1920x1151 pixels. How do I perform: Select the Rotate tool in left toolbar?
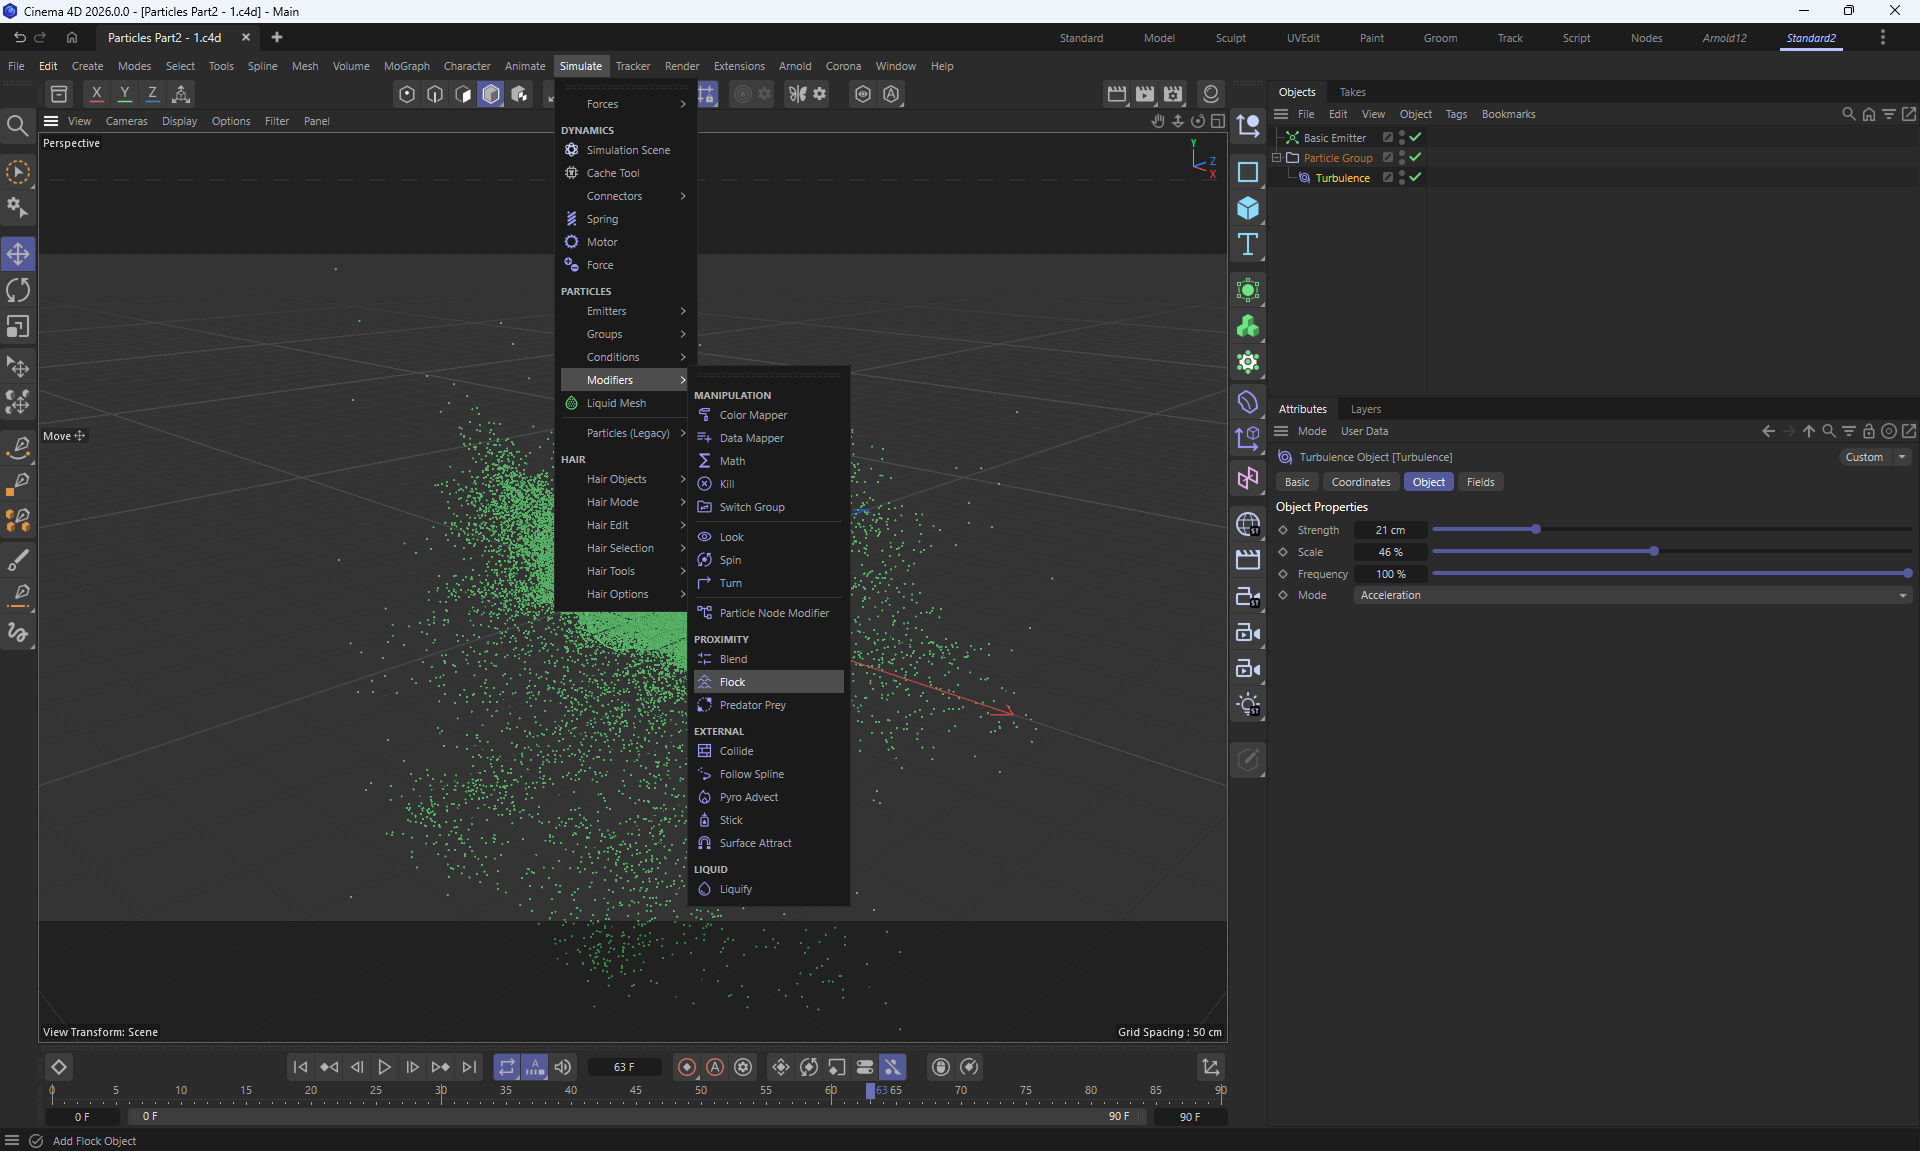click(x=18, y=291)
